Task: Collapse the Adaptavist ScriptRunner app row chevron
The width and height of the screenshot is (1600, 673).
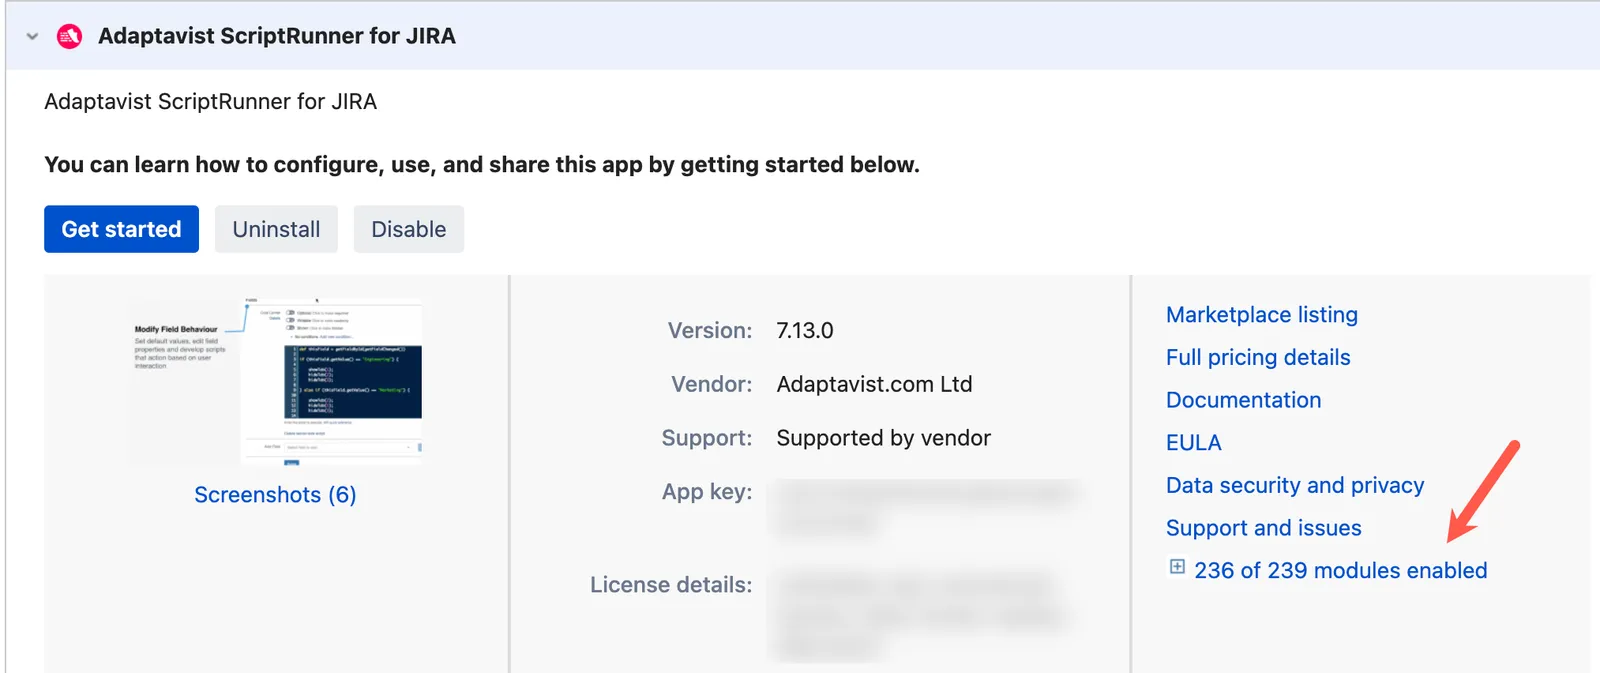Action: [x=32, y=37]
